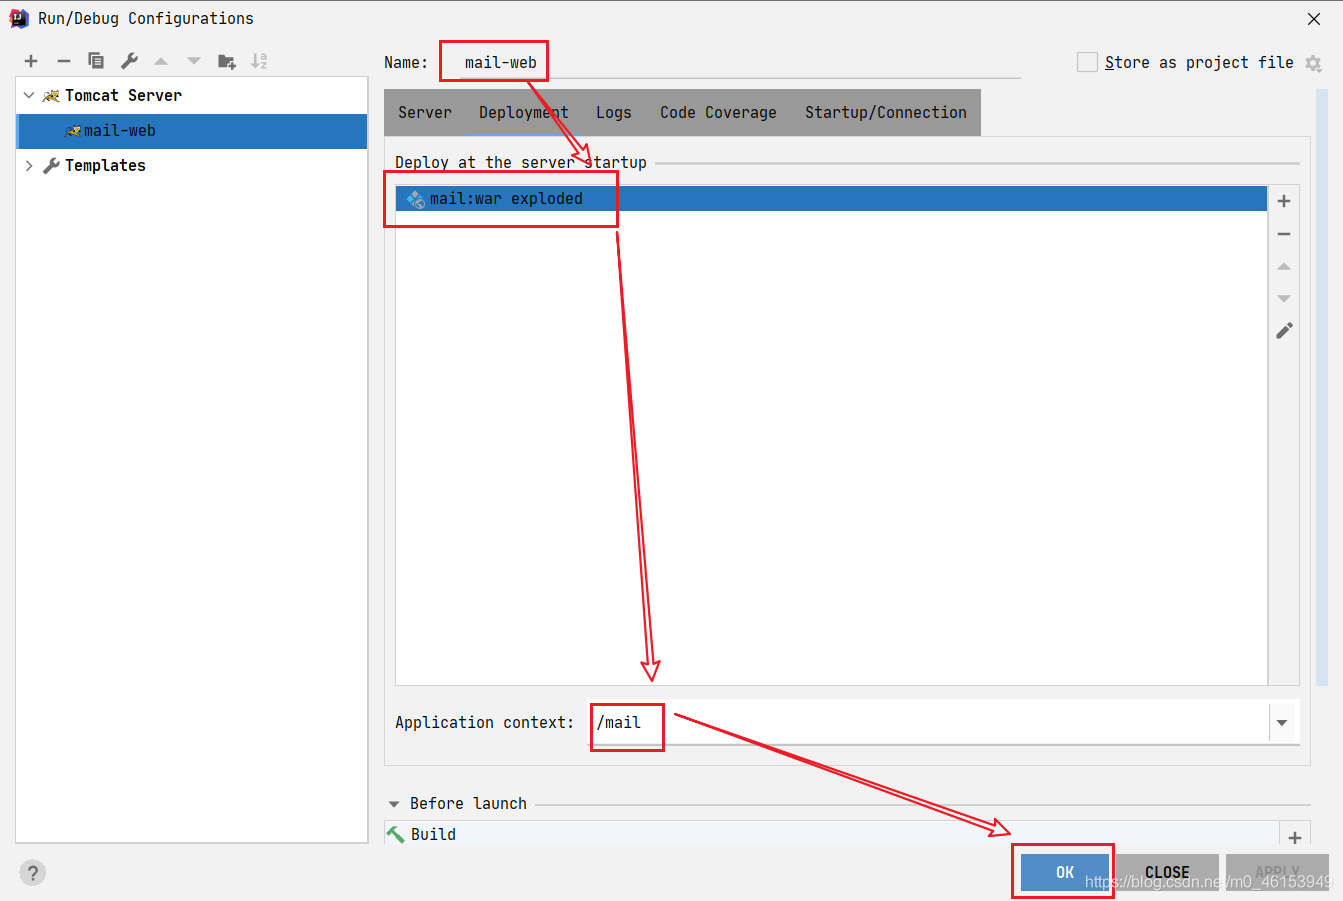Select the Deployment tab

[x=523, y=112]
